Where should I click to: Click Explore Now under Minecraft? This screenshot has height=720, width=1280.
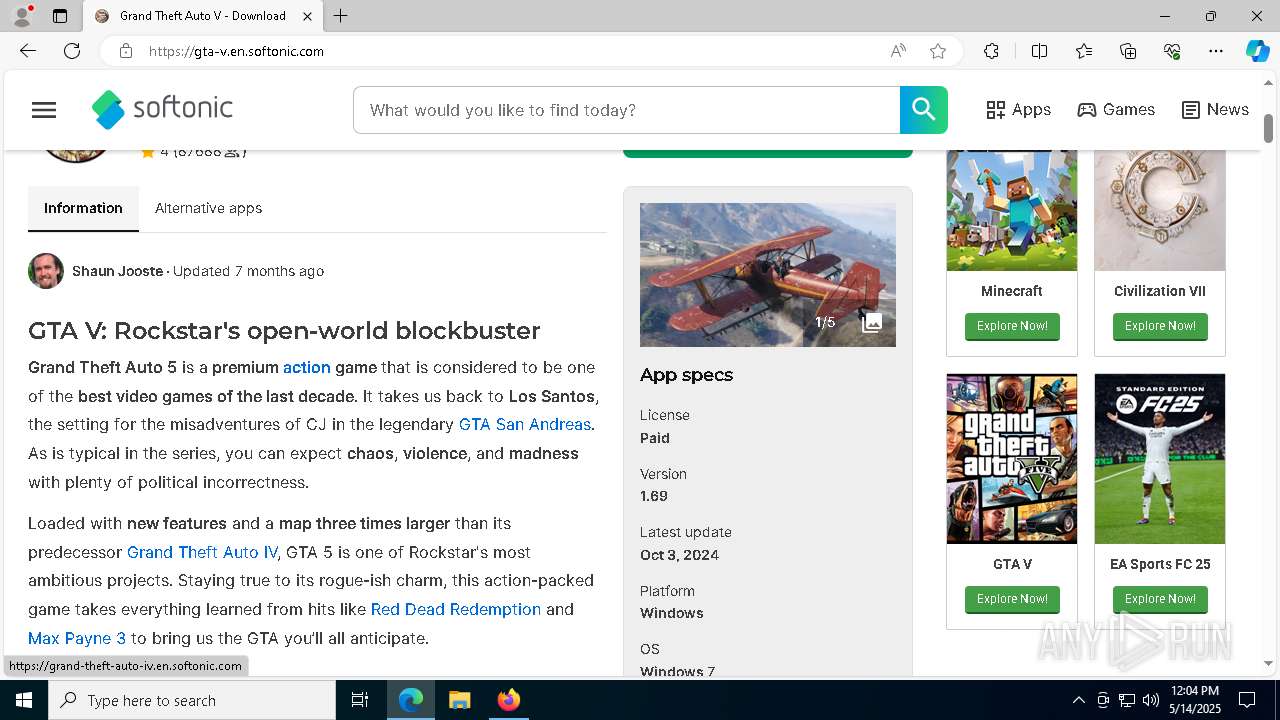[1012, 326]
